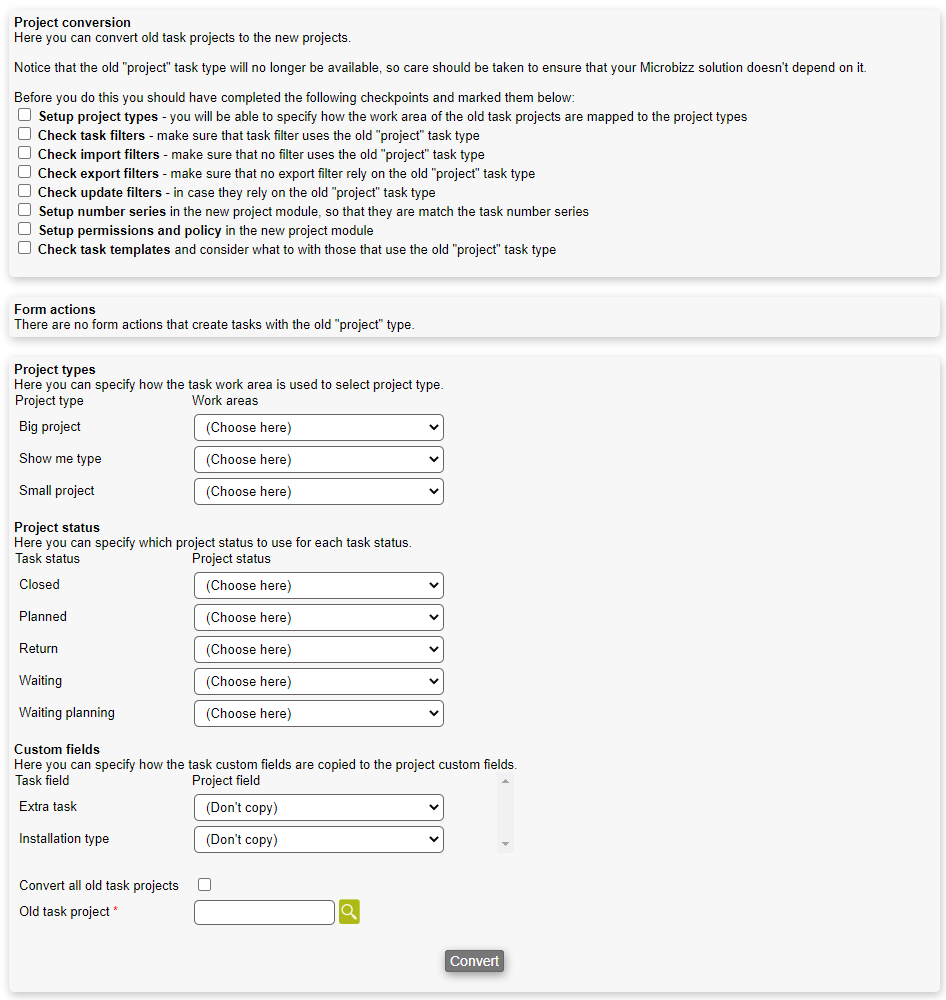Tick the Check update filters checkbox

25,191
